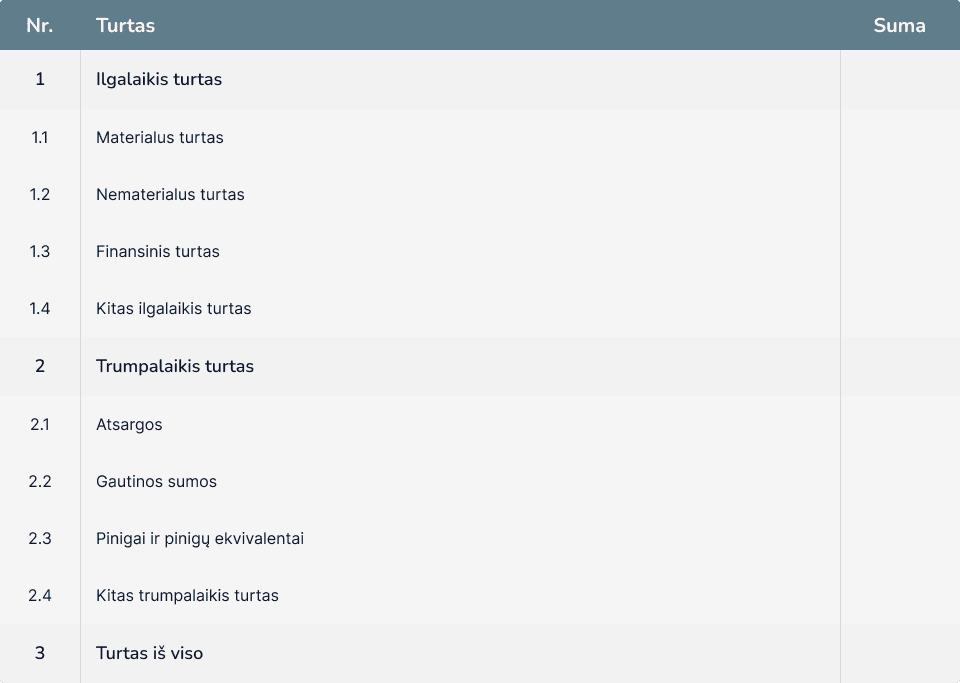This screenshot has width=960, height=683.
Task: Select the Trumpalaikis turtas row
Action: (480, 366)
